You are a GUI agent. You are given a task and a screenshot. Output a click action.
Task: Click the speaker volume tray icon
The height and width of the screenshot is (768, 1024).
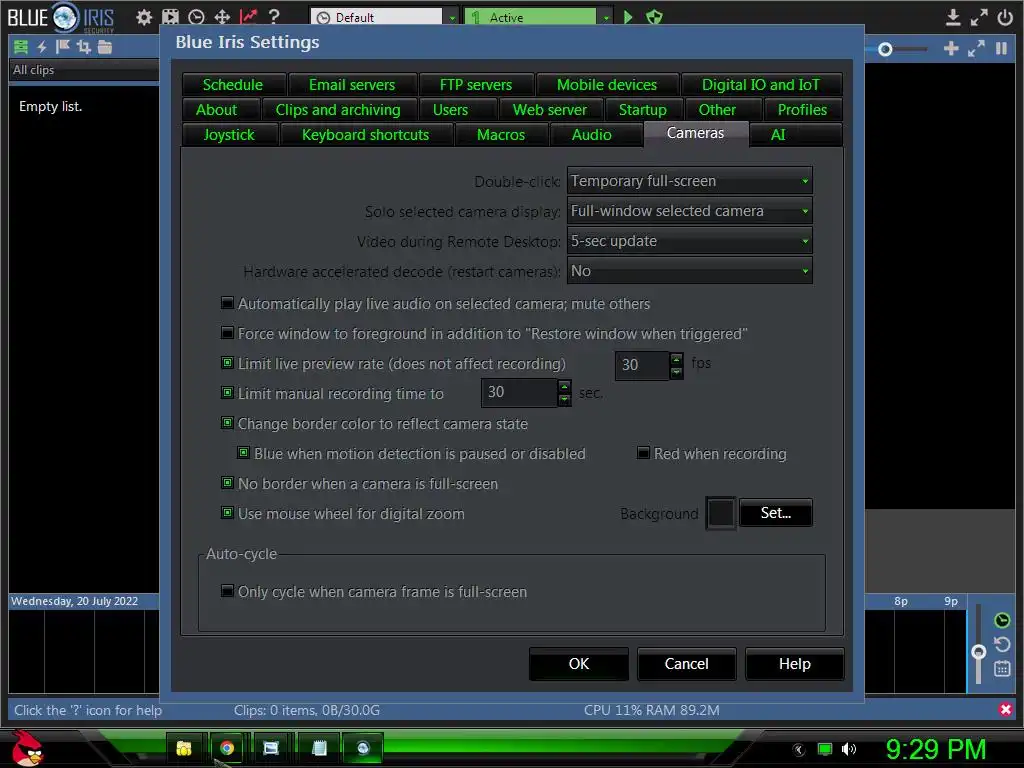click(x=848, y=749)
